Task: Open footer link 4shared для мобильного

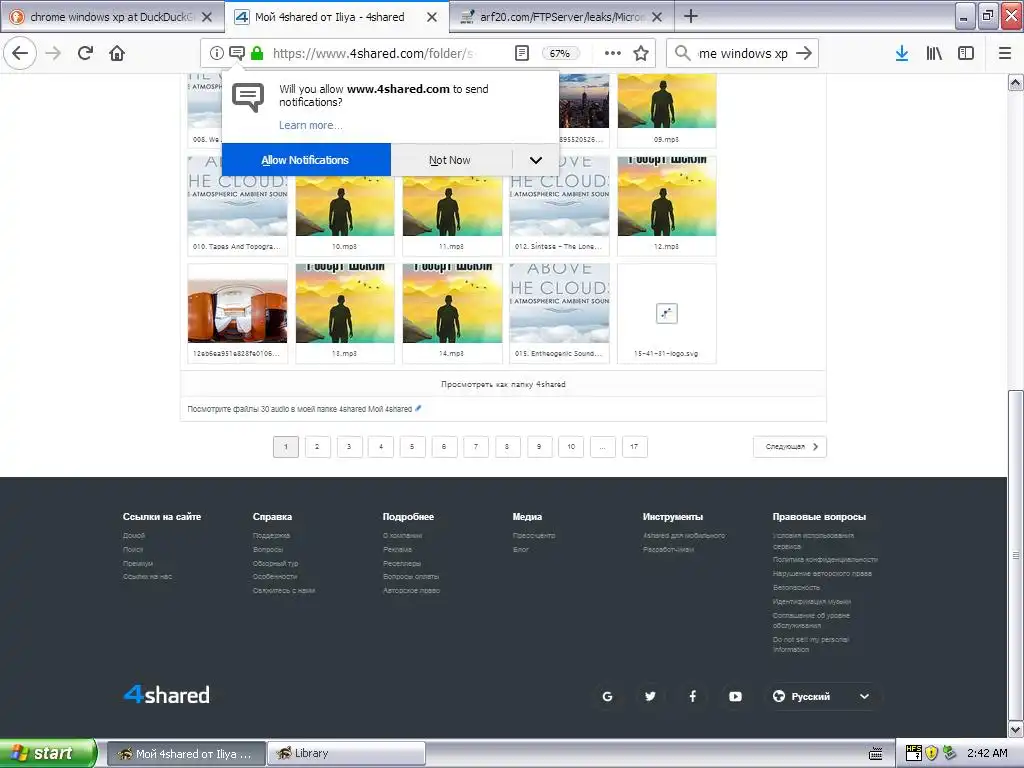Action: tap(684, 536)
